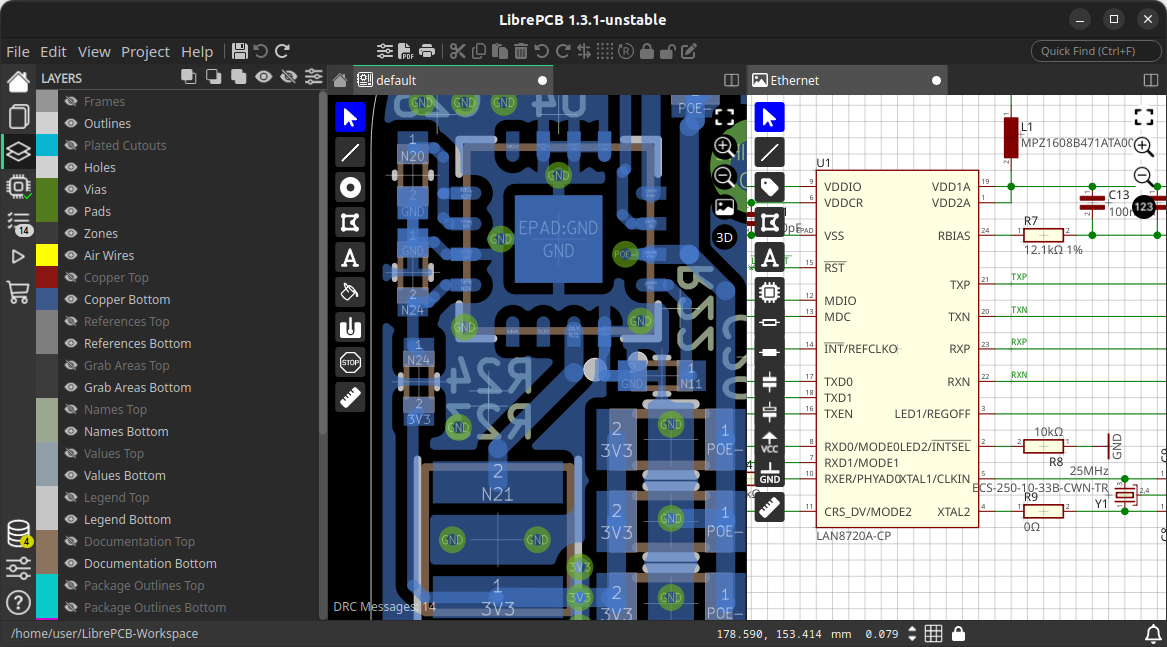Open the View menu
Viewport: 1167px width, 647px height.
(94, 51)
